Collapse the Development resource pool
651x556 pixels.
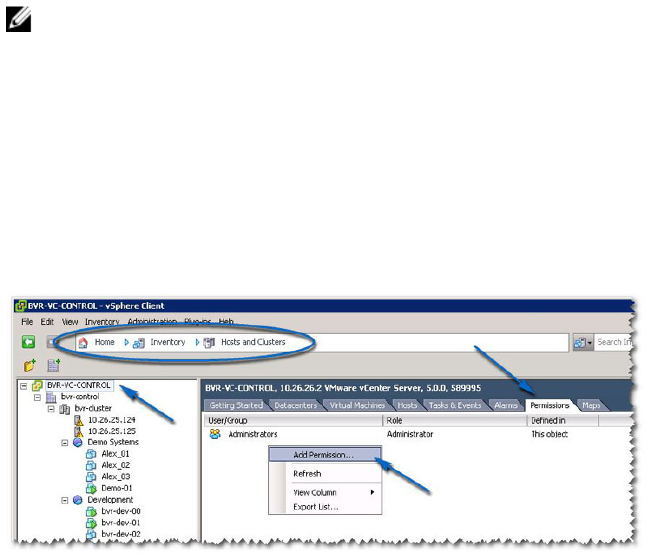click(65, 501)
